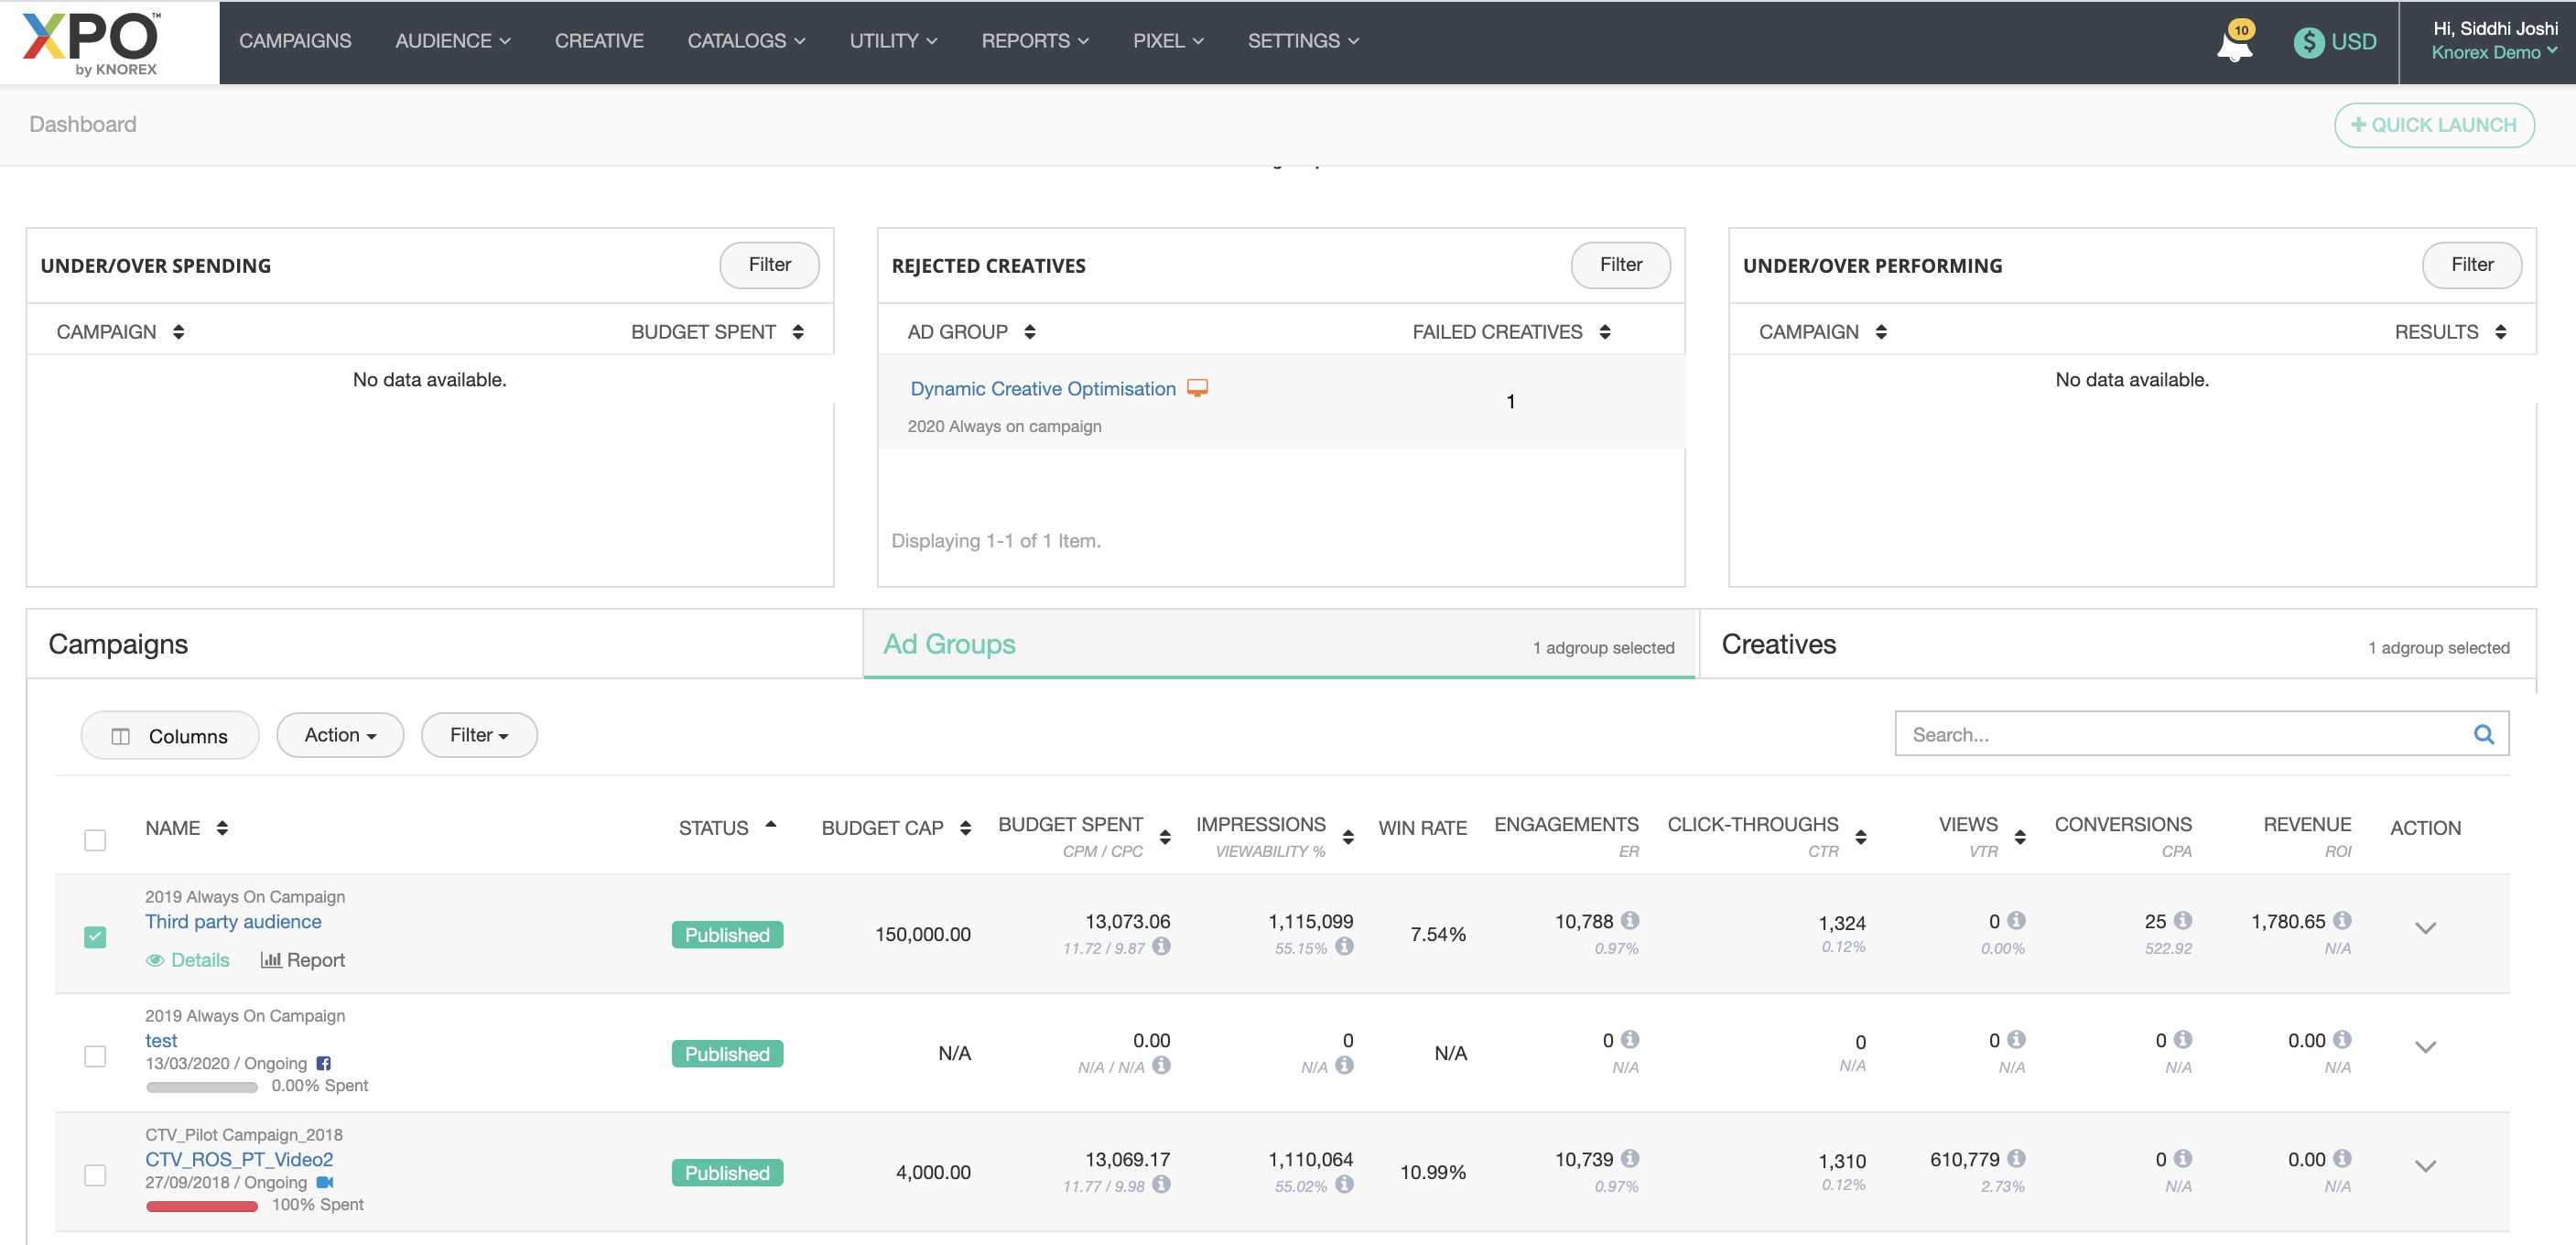Click monitor icon beside Dynamic Creative Optimisation
The width and height of the screenshot is (2576, 1245).
(x=1197, y=388)
